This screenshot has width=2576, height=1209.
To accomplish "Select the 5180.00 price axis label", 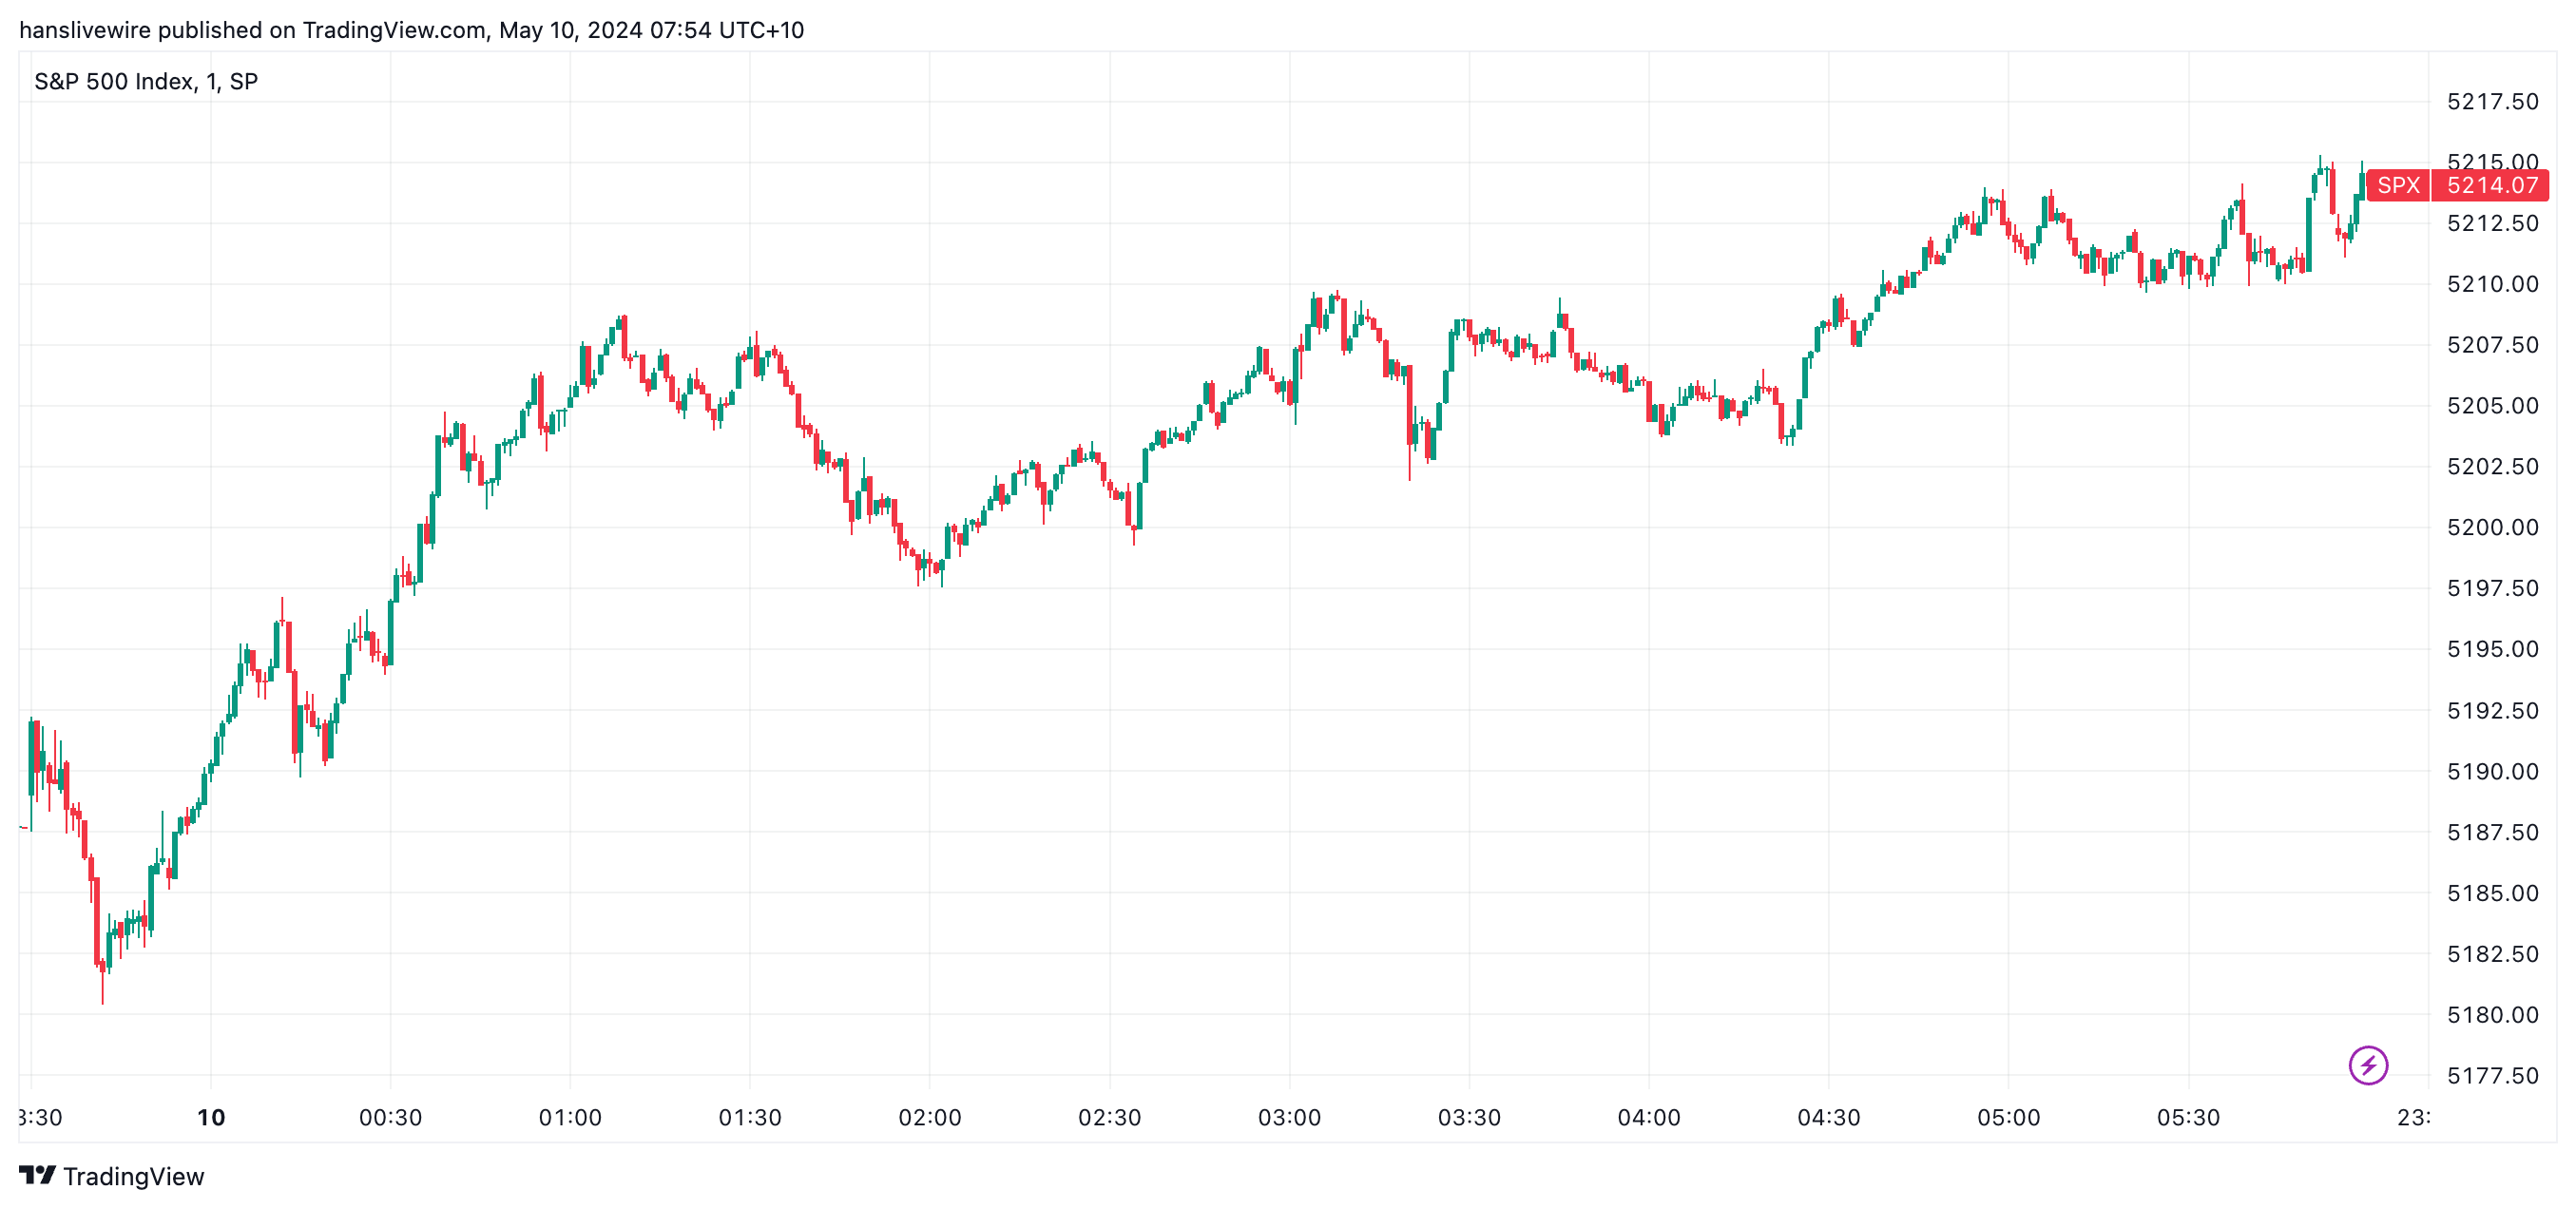I will [2492, 1014].
